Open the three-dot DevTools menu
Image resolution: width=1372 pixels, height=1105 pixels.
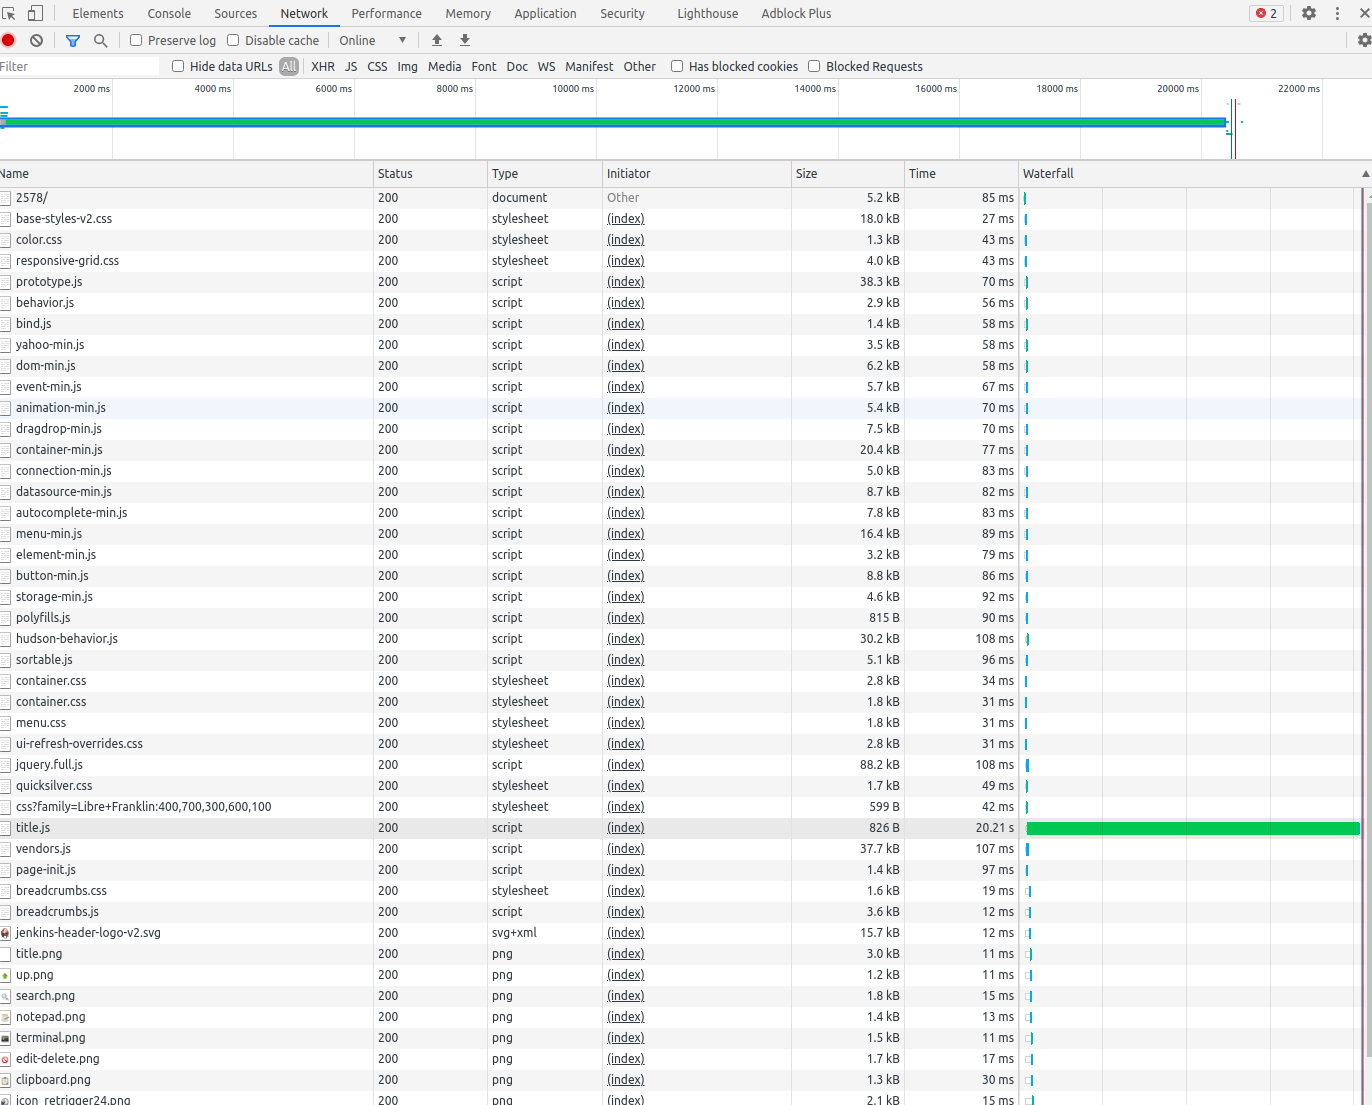tap(1337, 13)
